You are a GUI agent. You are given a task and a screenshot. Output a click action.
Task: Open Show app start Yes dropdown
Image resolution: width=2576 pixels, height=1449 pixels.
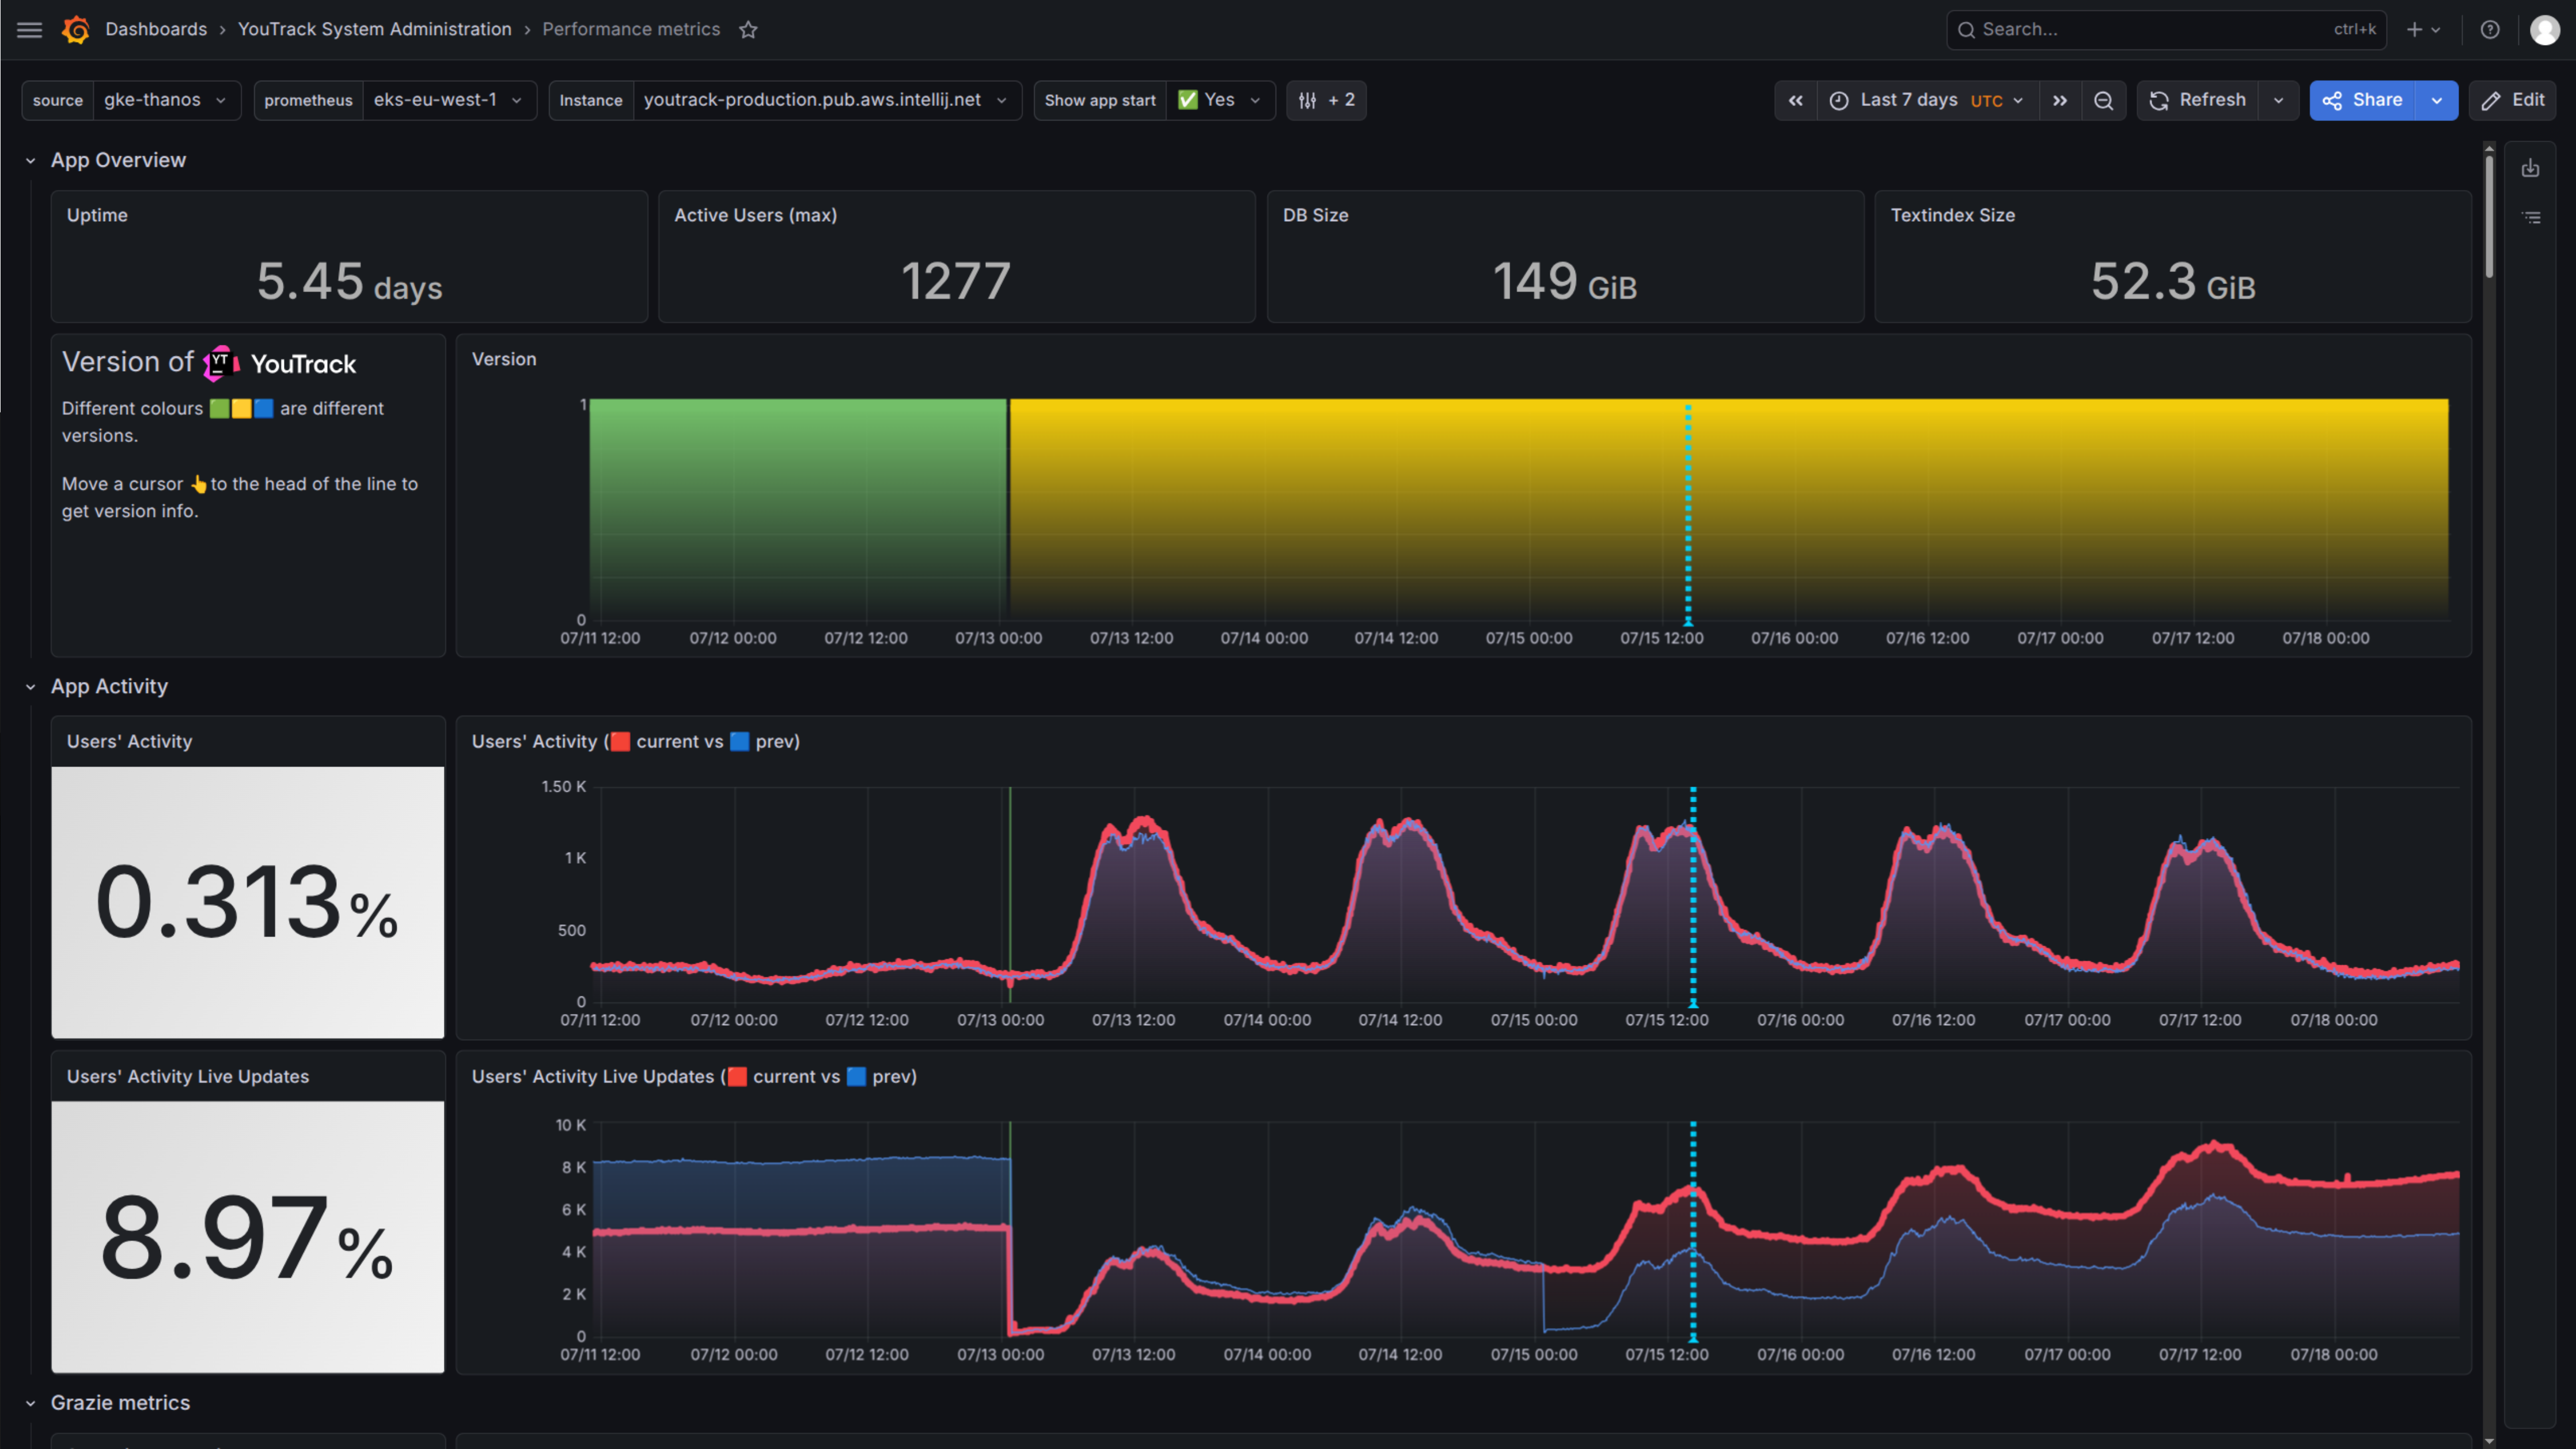(x=1220, y=100)
